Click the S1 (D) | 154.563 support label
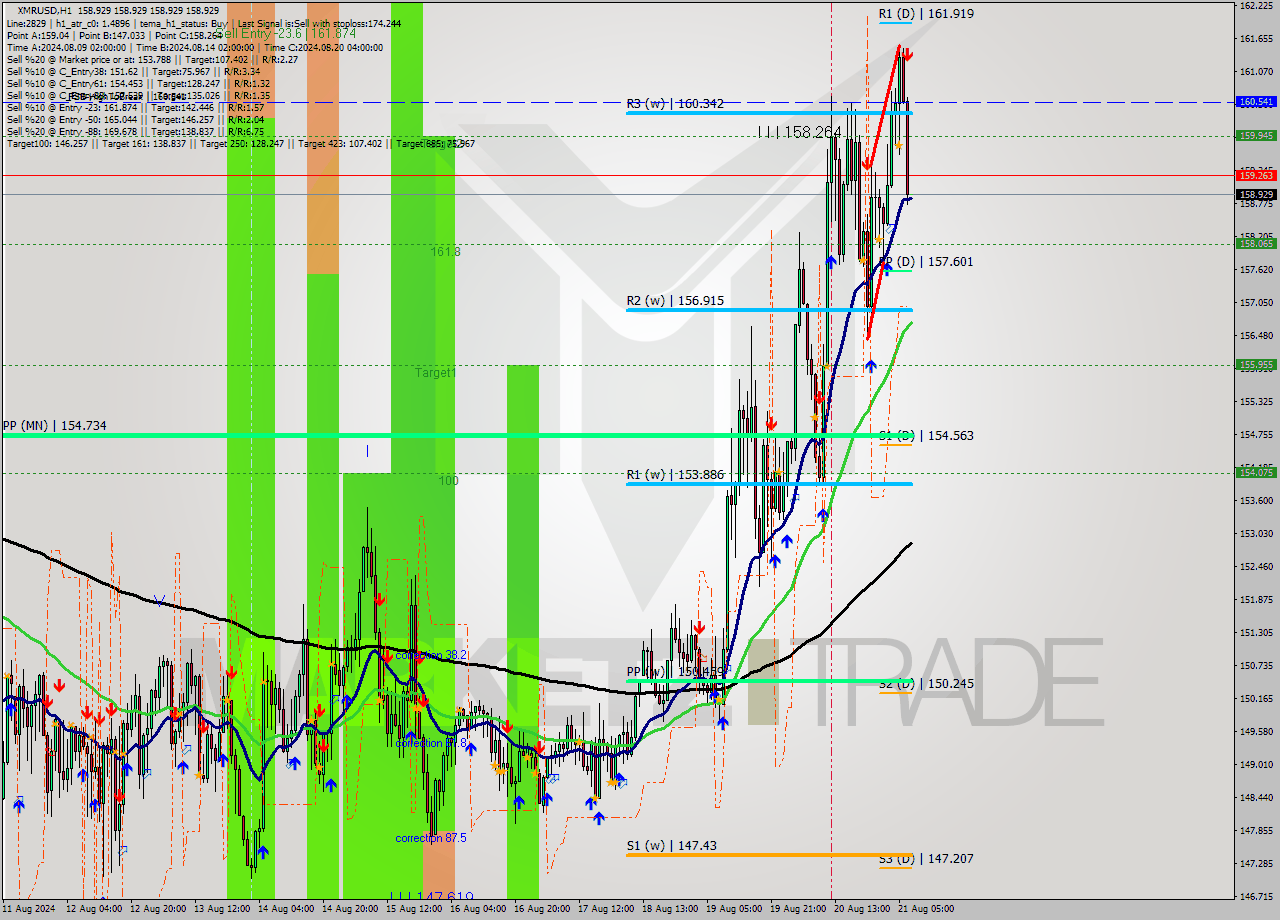This screenshot has width=1280, height=920. click(x=926, y=436)
